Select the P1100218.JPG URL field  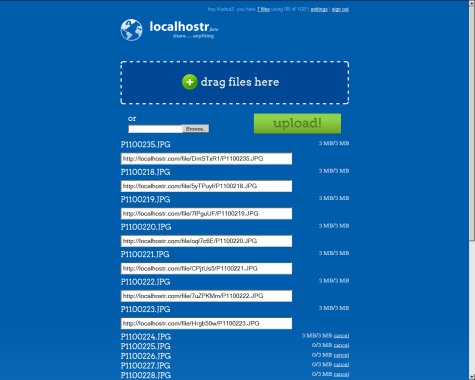click(206, 186)
